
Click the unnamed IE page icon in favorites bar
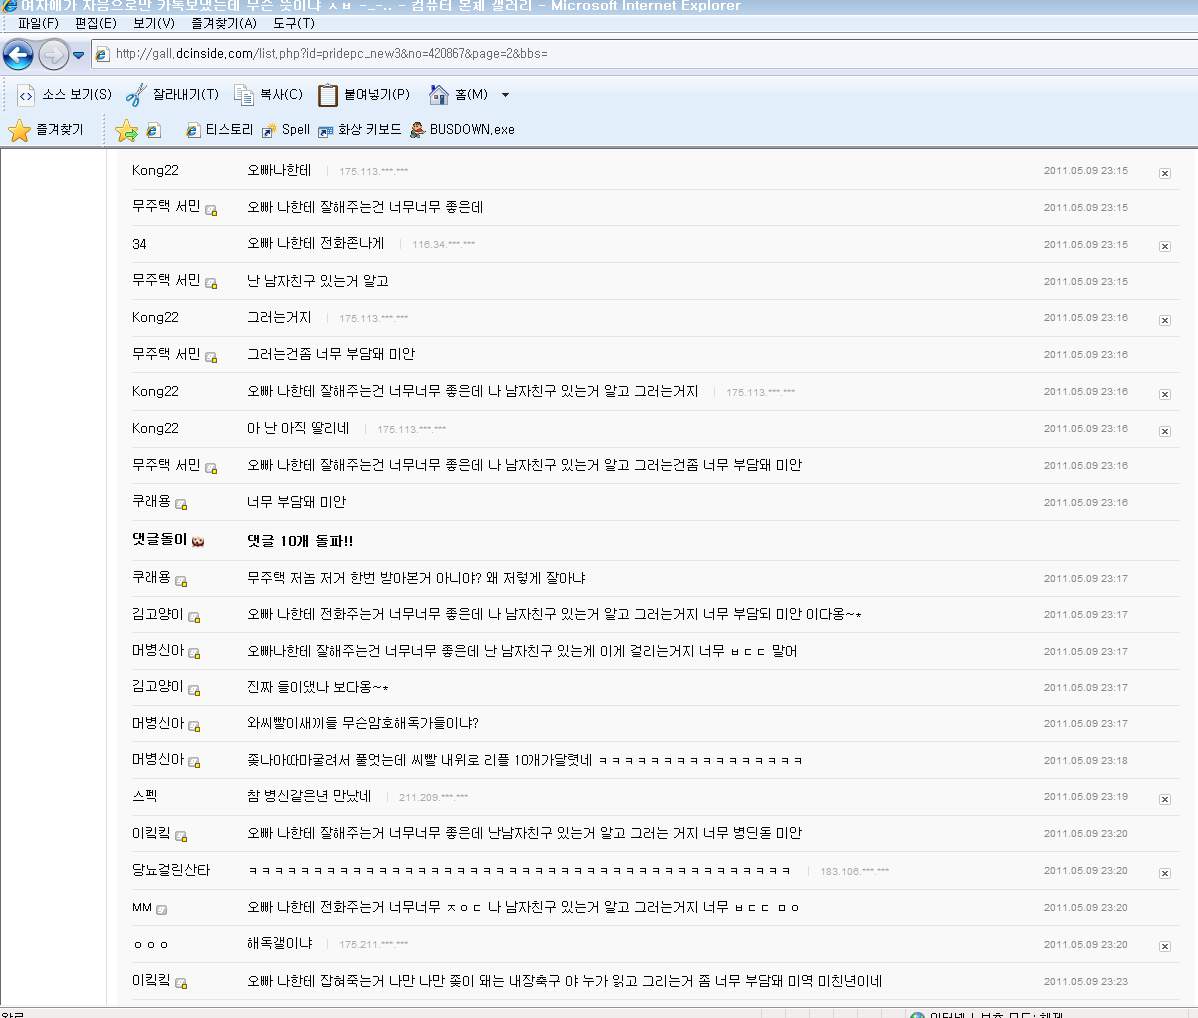[x=153, y=131]
